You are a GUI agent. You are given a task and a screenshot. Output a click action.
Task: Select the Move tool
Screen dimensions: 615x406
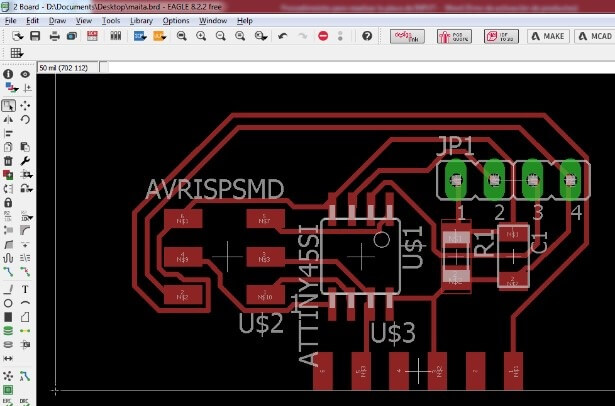(25, 106)
